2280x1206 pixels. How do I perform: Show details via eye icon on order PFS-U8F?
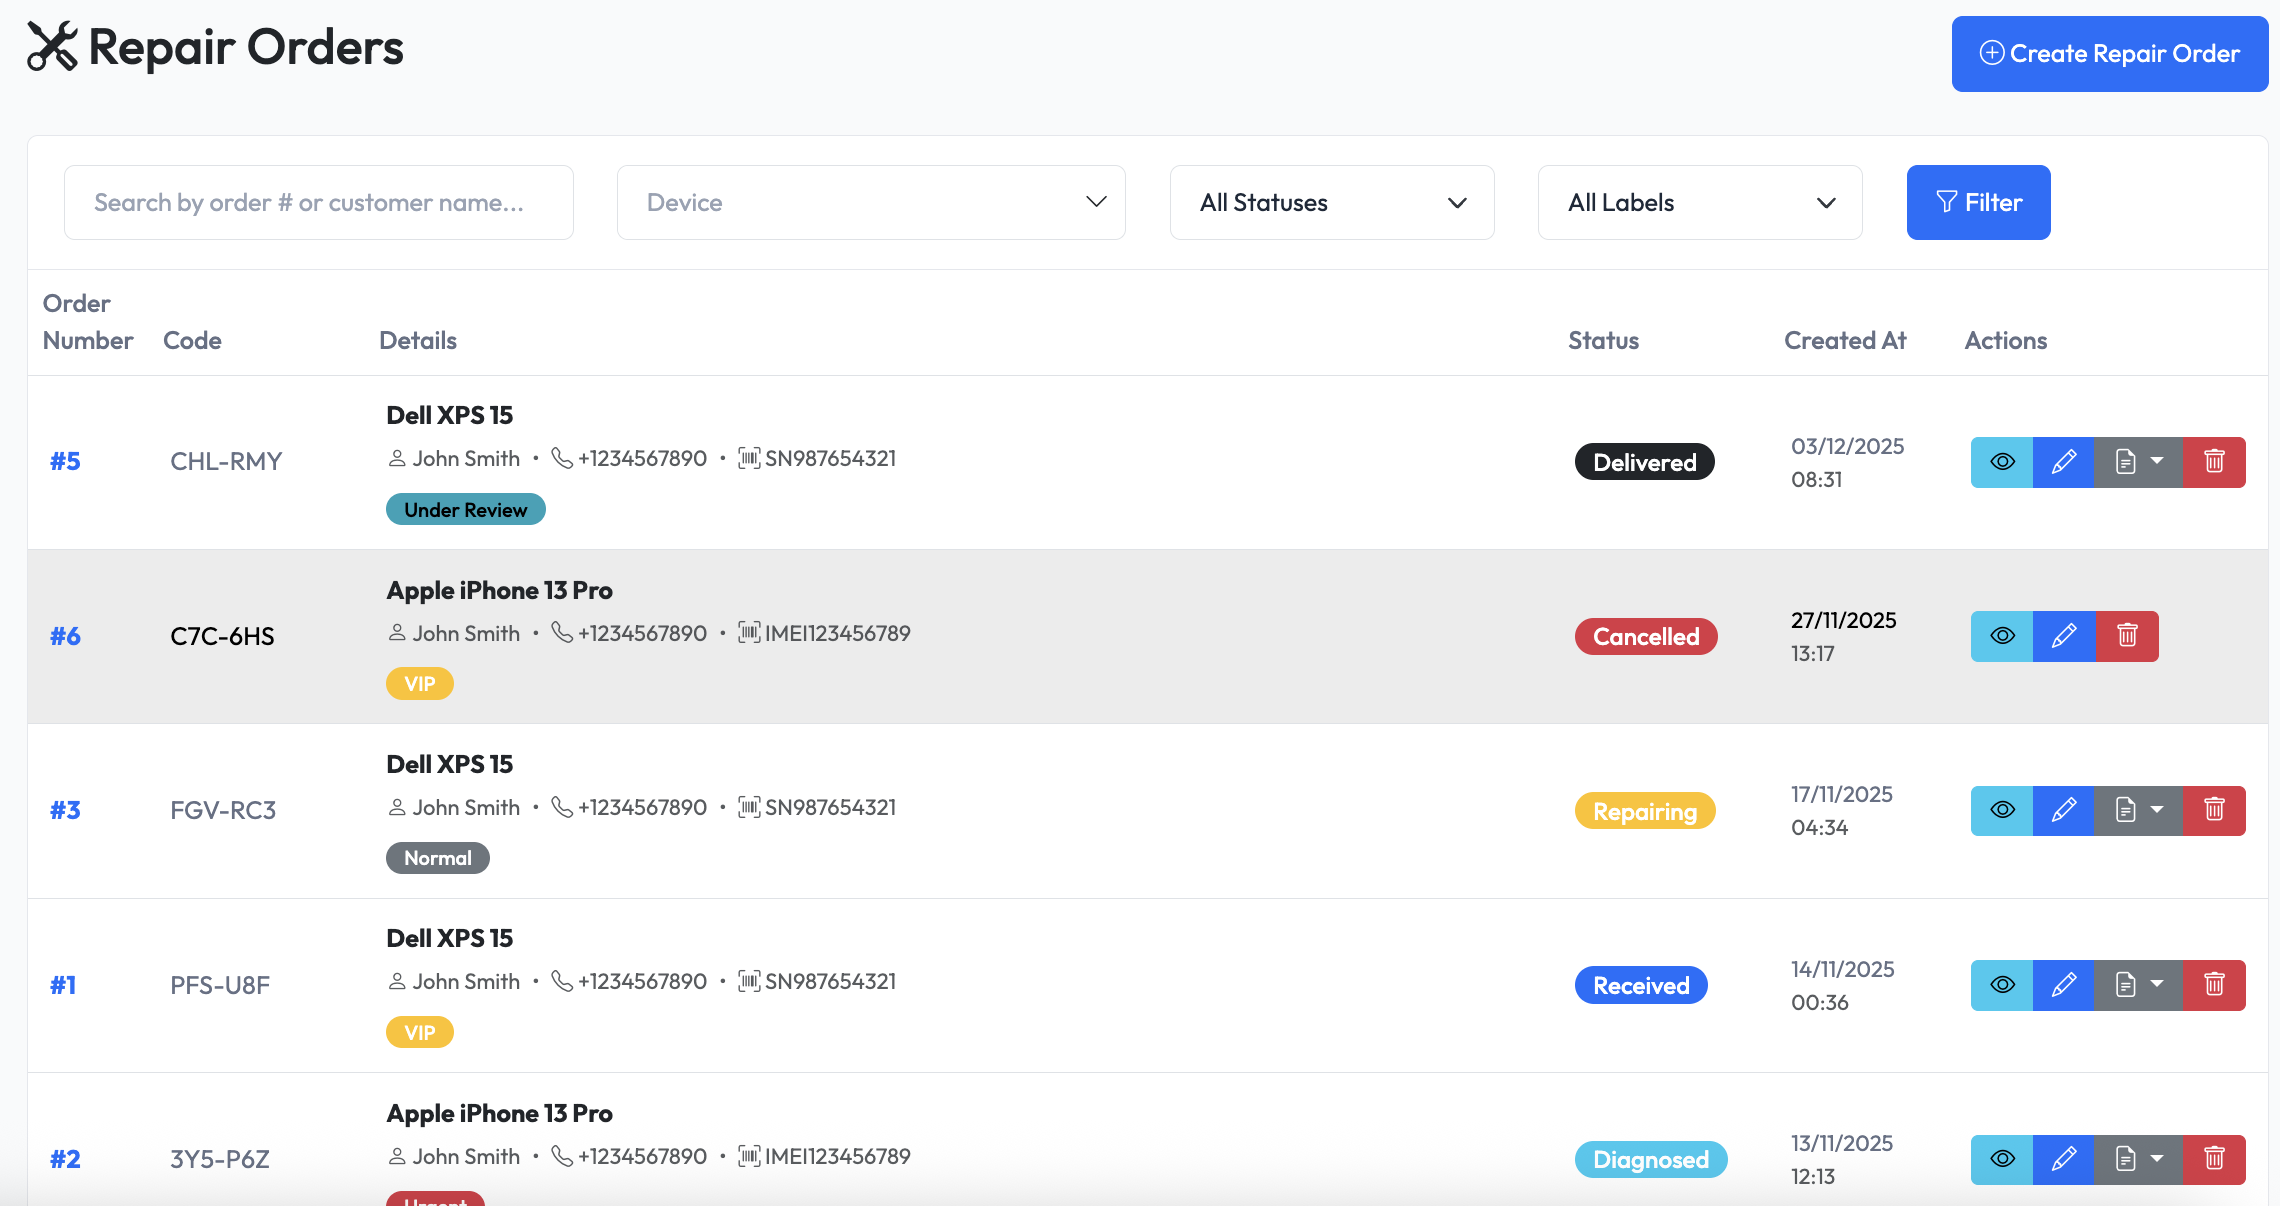(x=2001, y=985)
